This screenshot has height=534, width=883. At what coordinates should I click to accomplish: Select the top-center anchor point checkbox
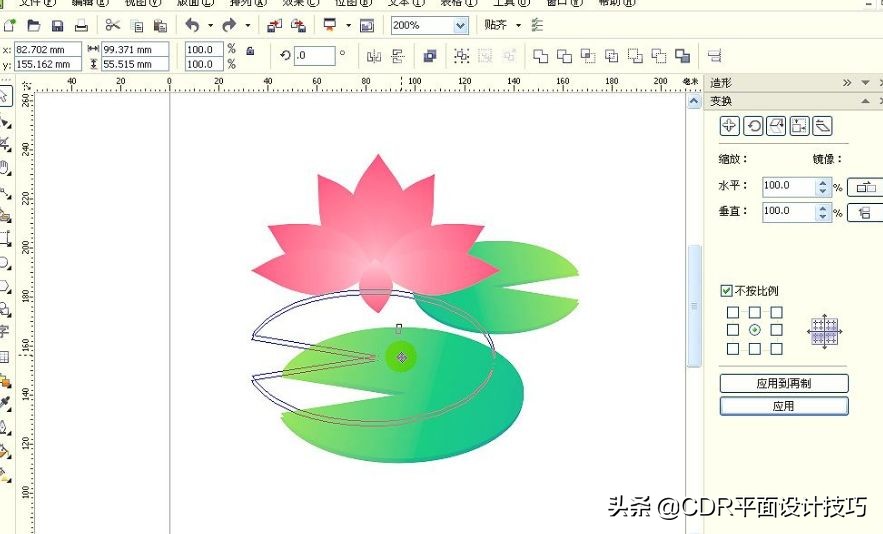click(x=755, y=312)
